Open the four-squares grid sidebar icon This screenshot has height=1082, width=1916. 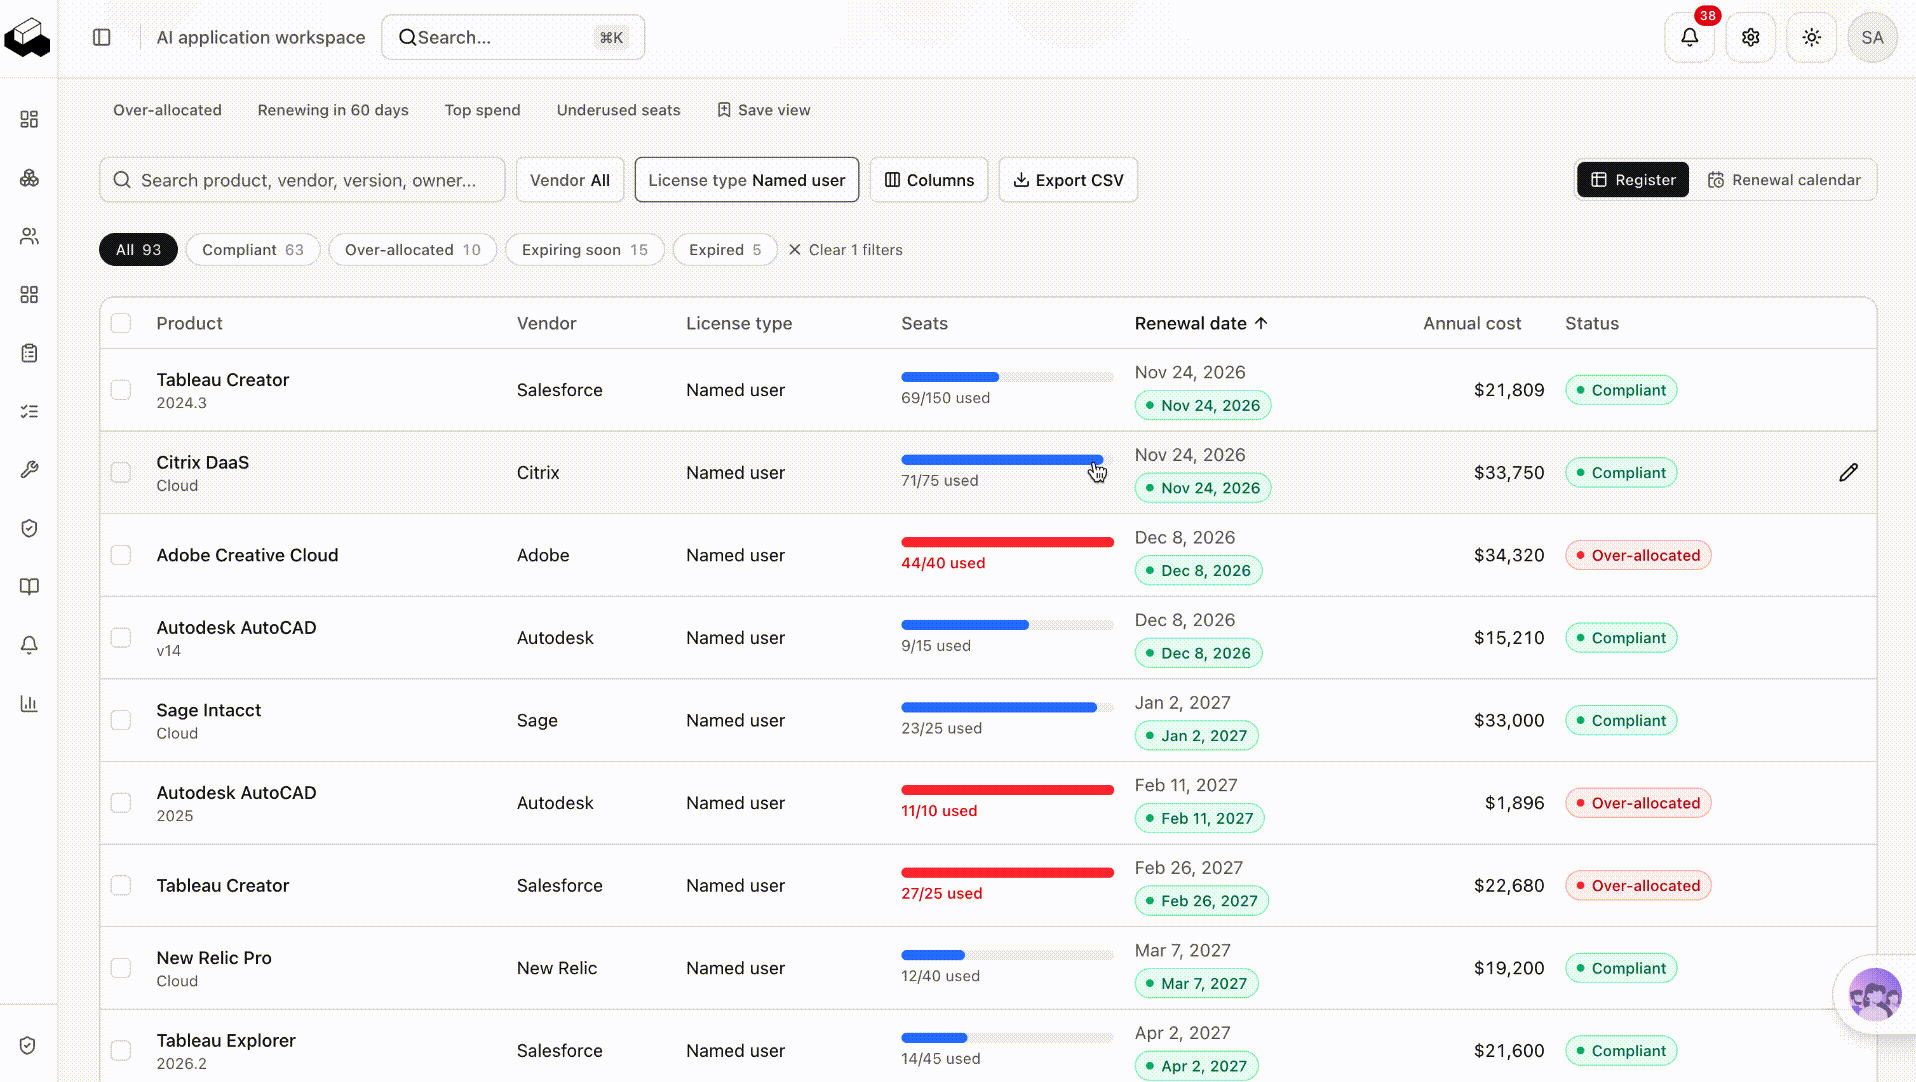tap(29, 295)
